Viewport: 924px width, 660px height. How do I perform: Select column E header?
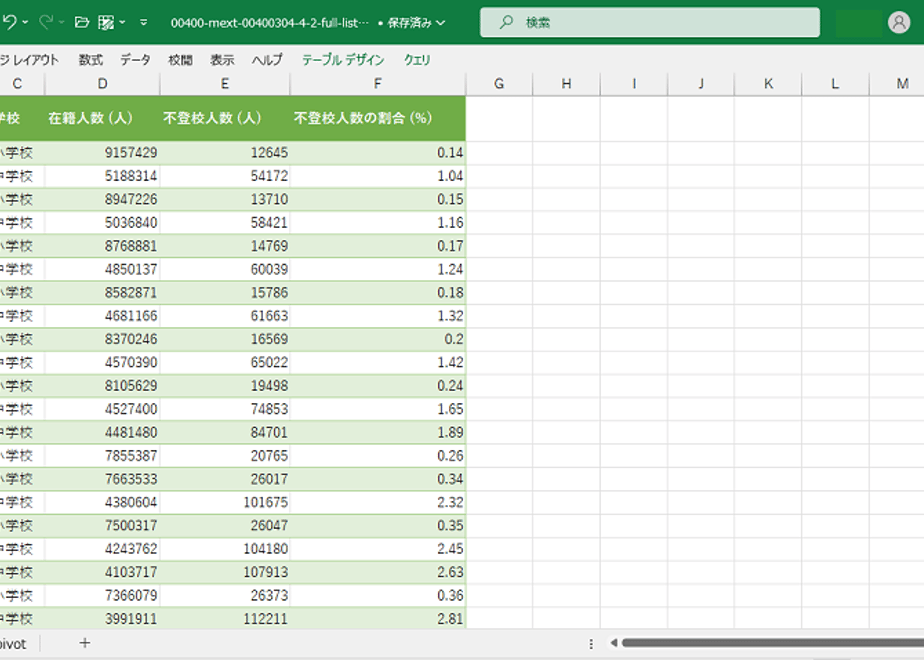(225, 84)
